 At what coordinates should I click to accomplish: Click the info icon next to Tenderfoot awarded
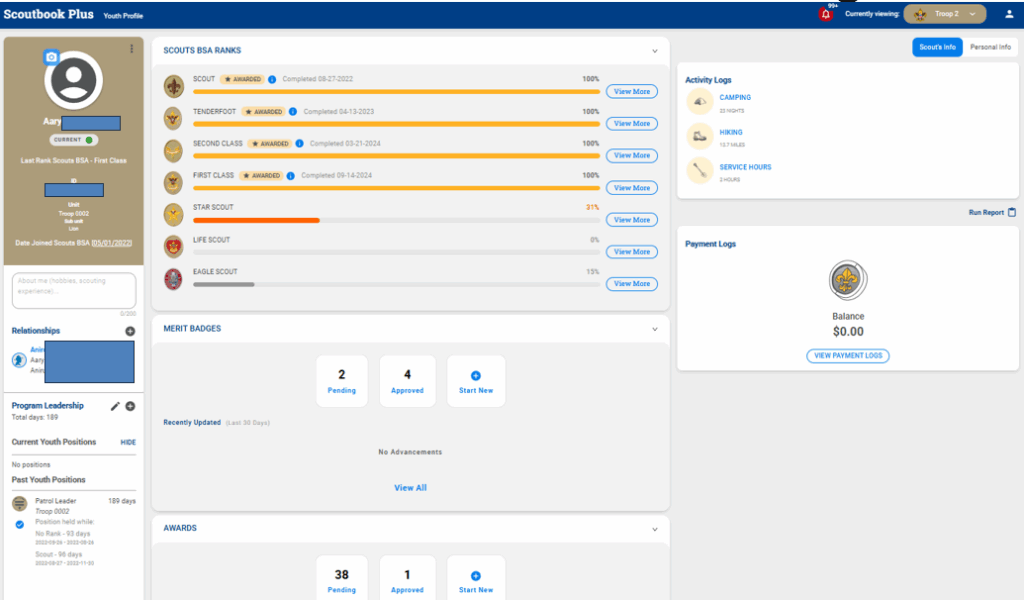(294, 112)
